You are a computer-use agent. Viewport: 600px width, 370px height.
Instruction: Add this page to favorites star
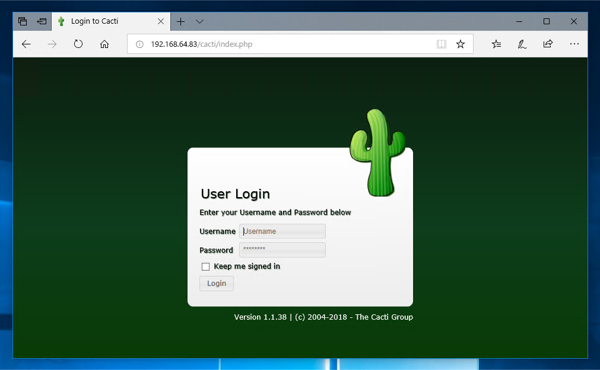coord(460,44)
